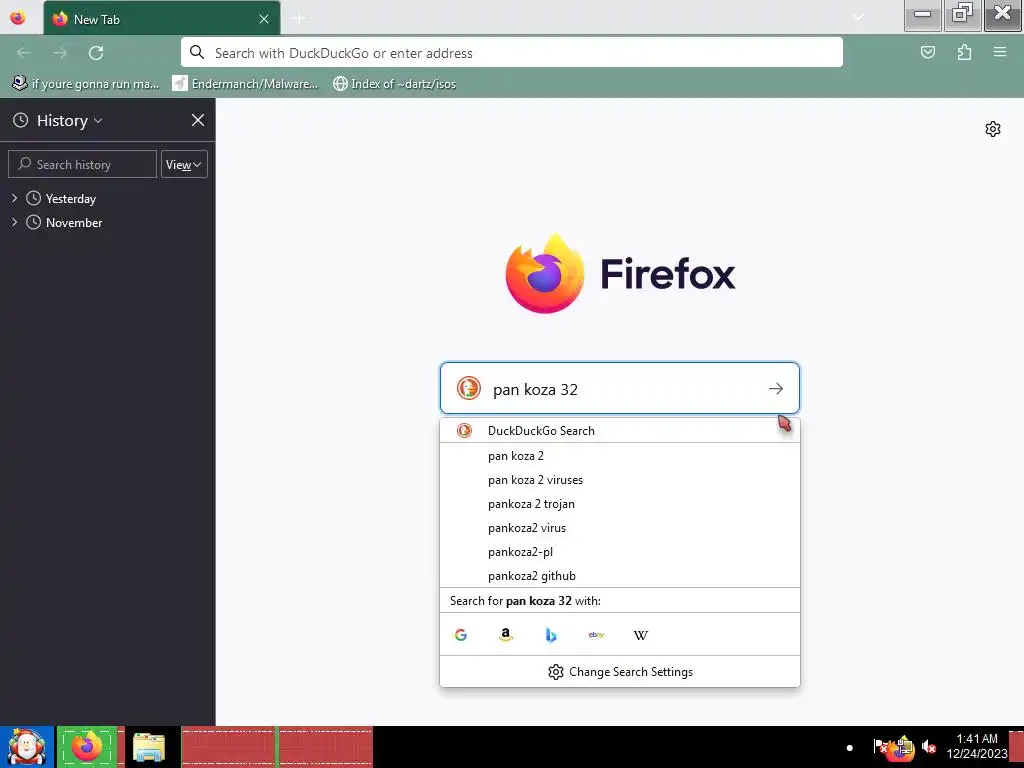Open the new tab plus button

click(x=299, y=18)
